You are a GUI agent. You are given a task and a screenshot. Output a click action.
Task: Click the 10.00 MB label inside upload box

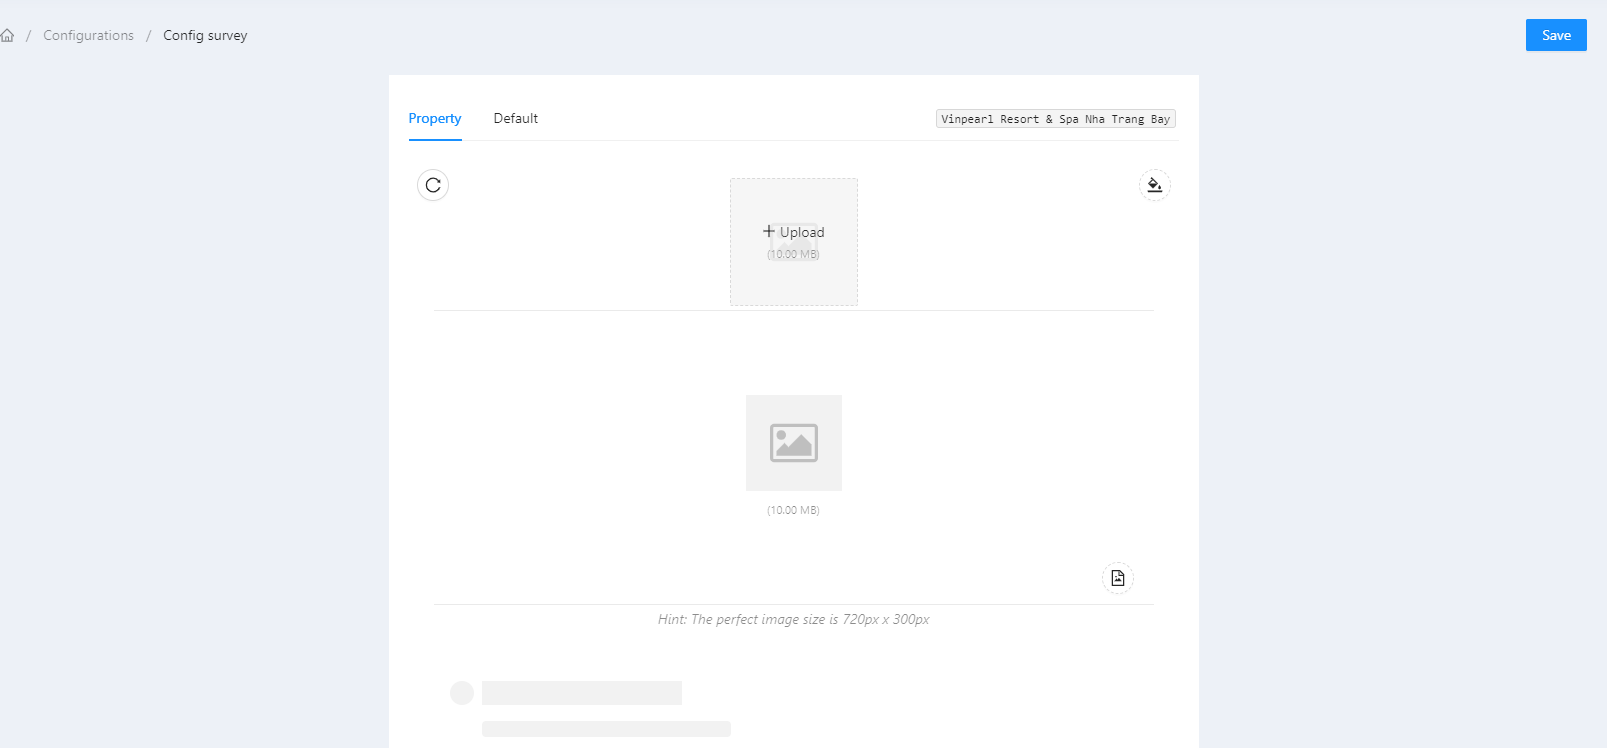(x=793, y=255)
